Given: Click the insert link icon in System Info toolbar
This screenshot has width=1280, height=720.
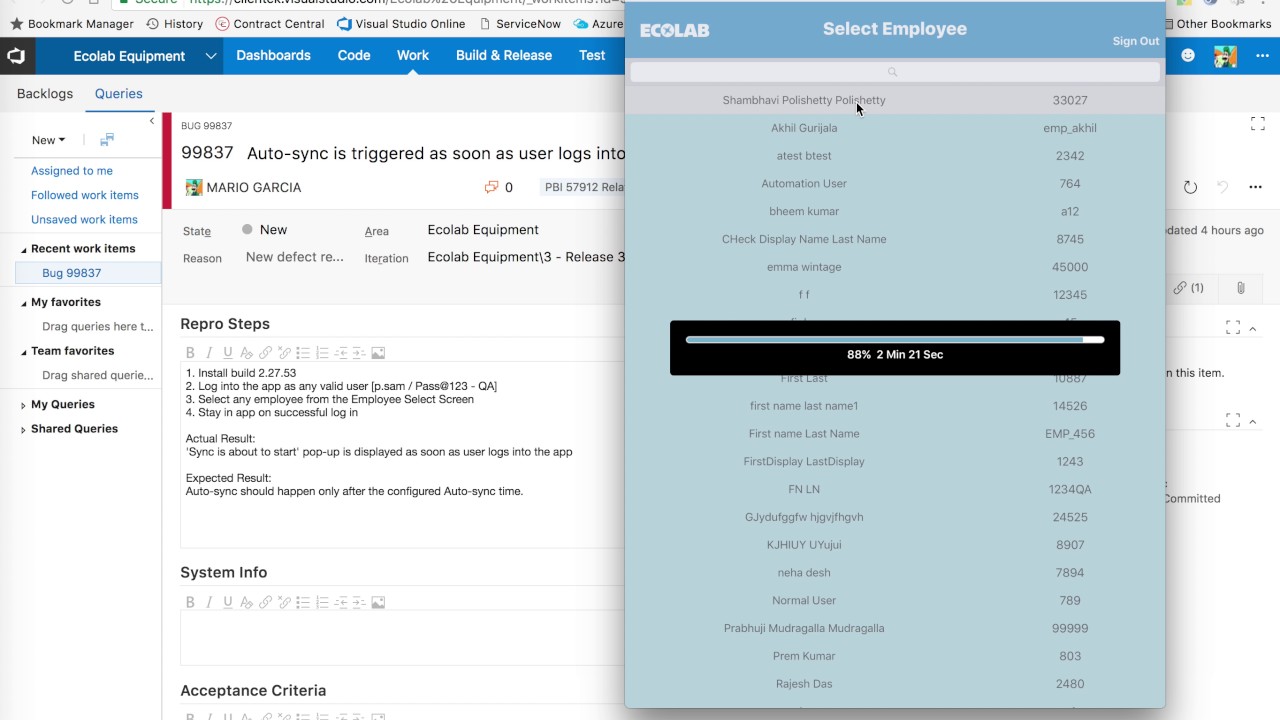Looking at the screenshot, I should (x=265, y=602).
